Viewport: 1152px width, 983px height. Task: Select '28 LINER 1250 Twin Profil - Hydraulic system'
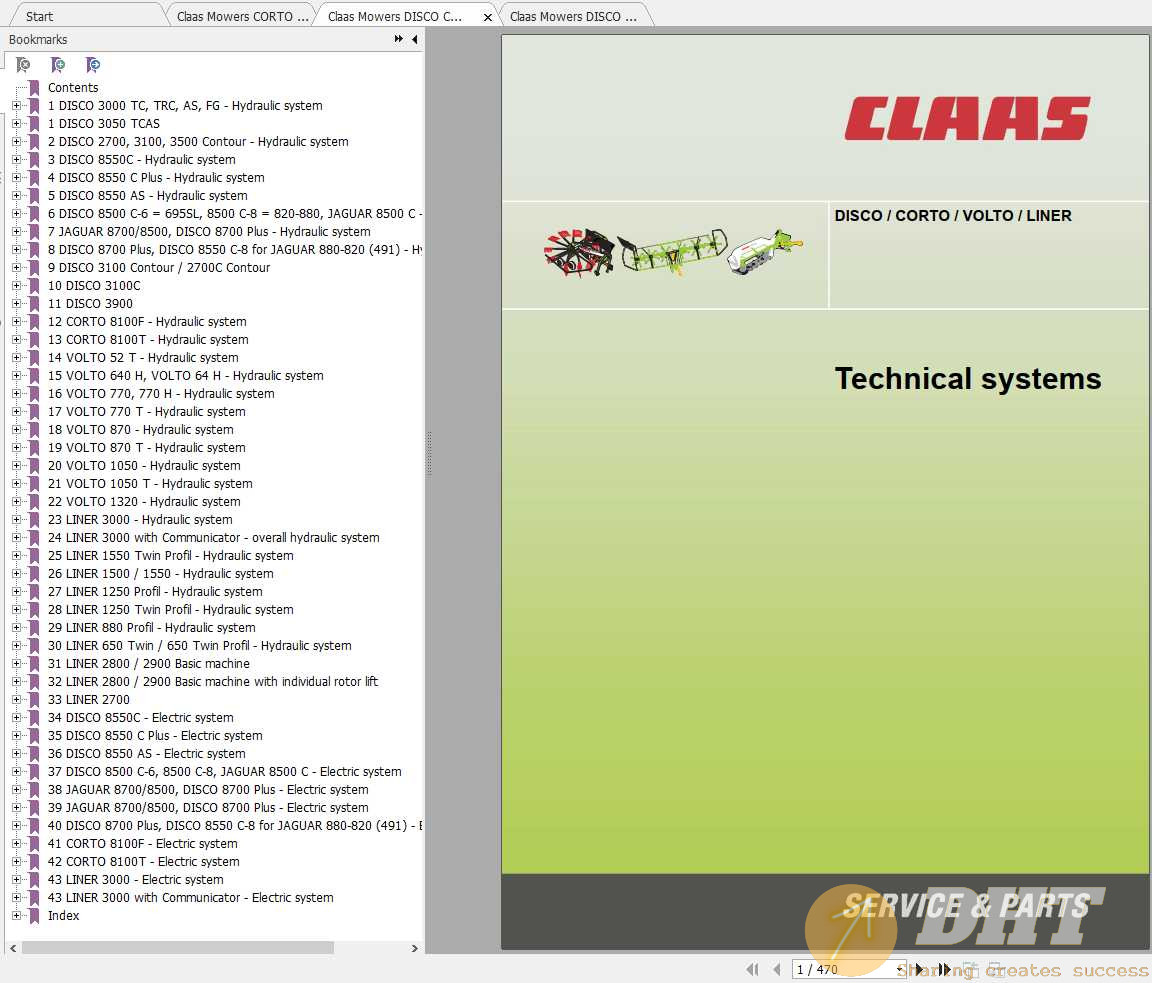coord(170,610)
